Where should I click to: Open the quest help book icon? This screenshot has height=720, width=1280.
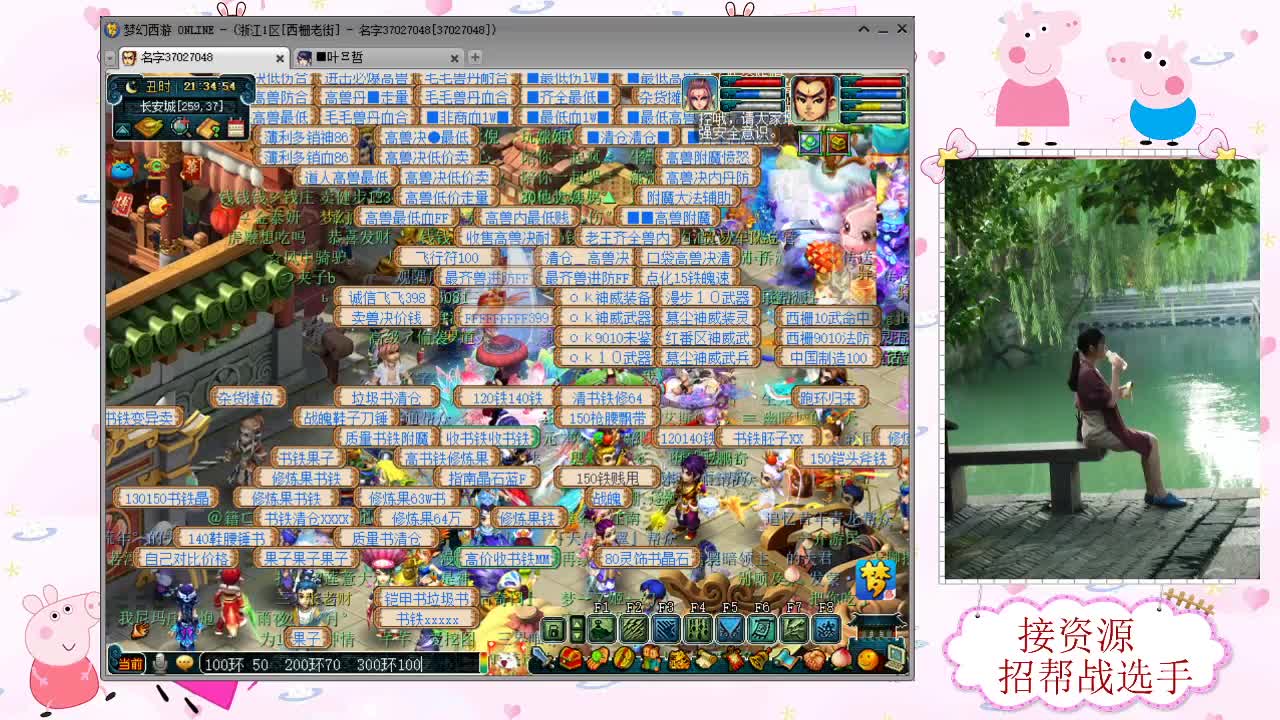pos(209,128)
